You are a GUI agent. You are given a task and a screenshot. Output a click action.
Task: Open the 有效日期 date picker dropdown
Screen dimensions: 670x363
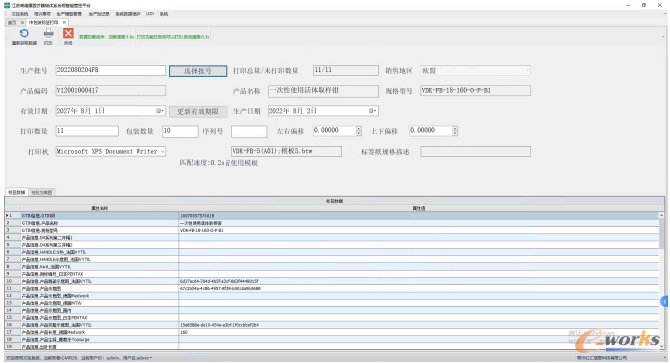[x=160, y=111]
